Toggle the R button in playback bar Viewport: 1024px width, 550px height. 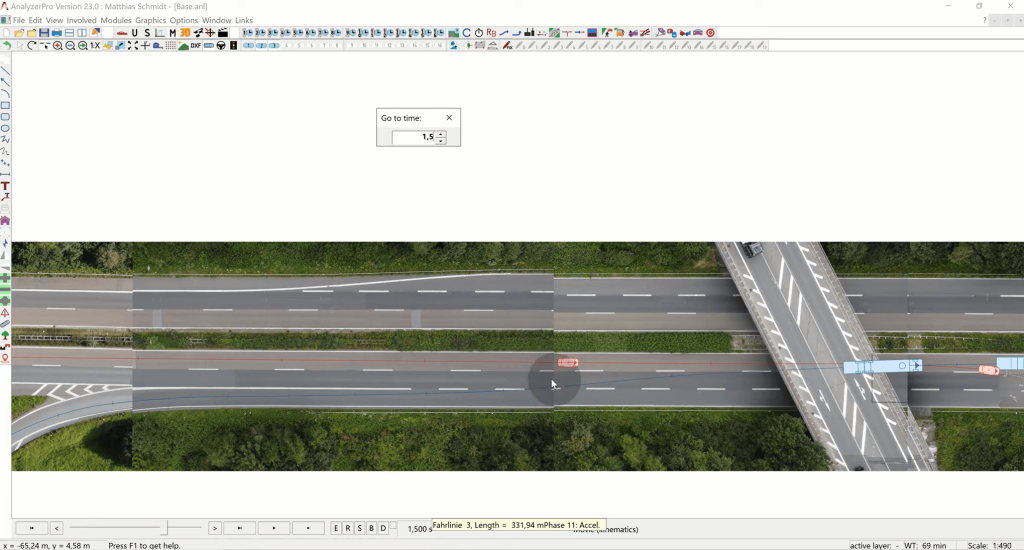pyautogui.click(x=348, y=528)
